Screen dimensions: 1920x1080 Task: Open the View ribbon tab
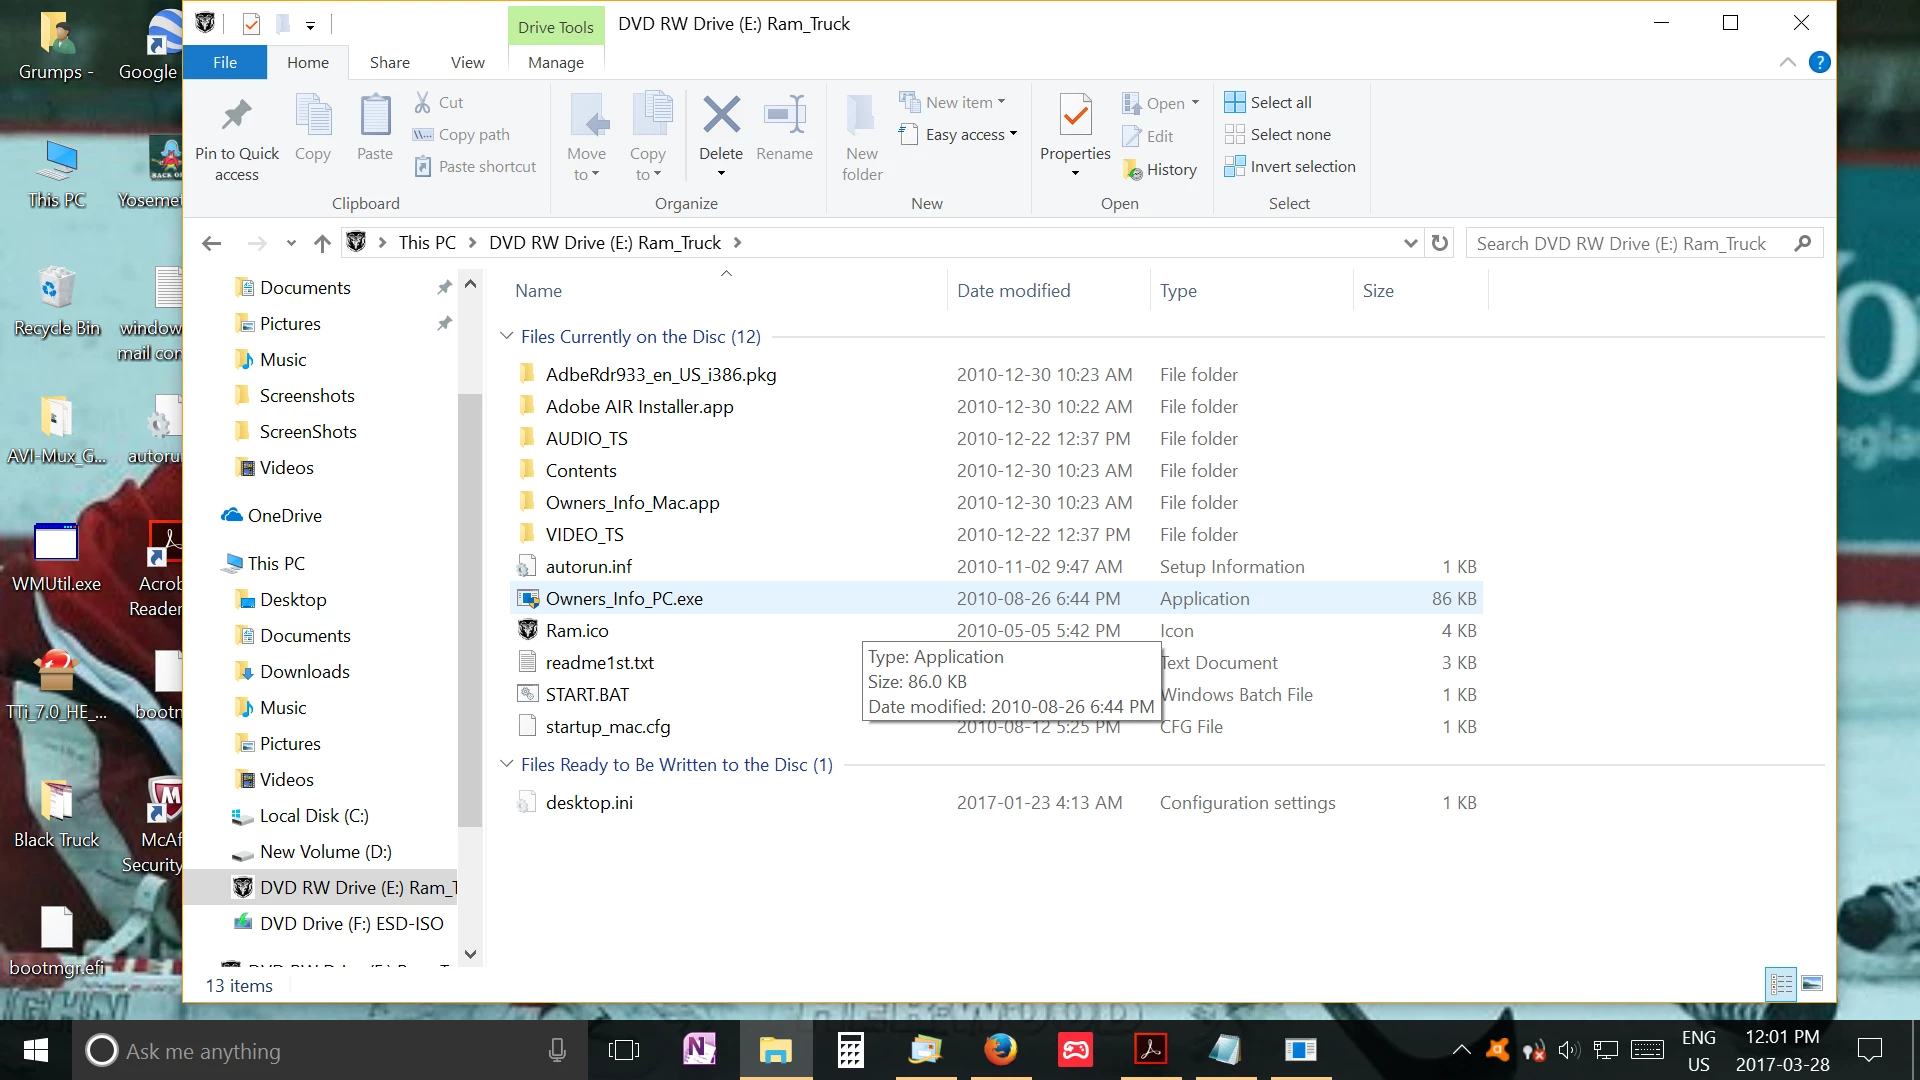[467, 62]
